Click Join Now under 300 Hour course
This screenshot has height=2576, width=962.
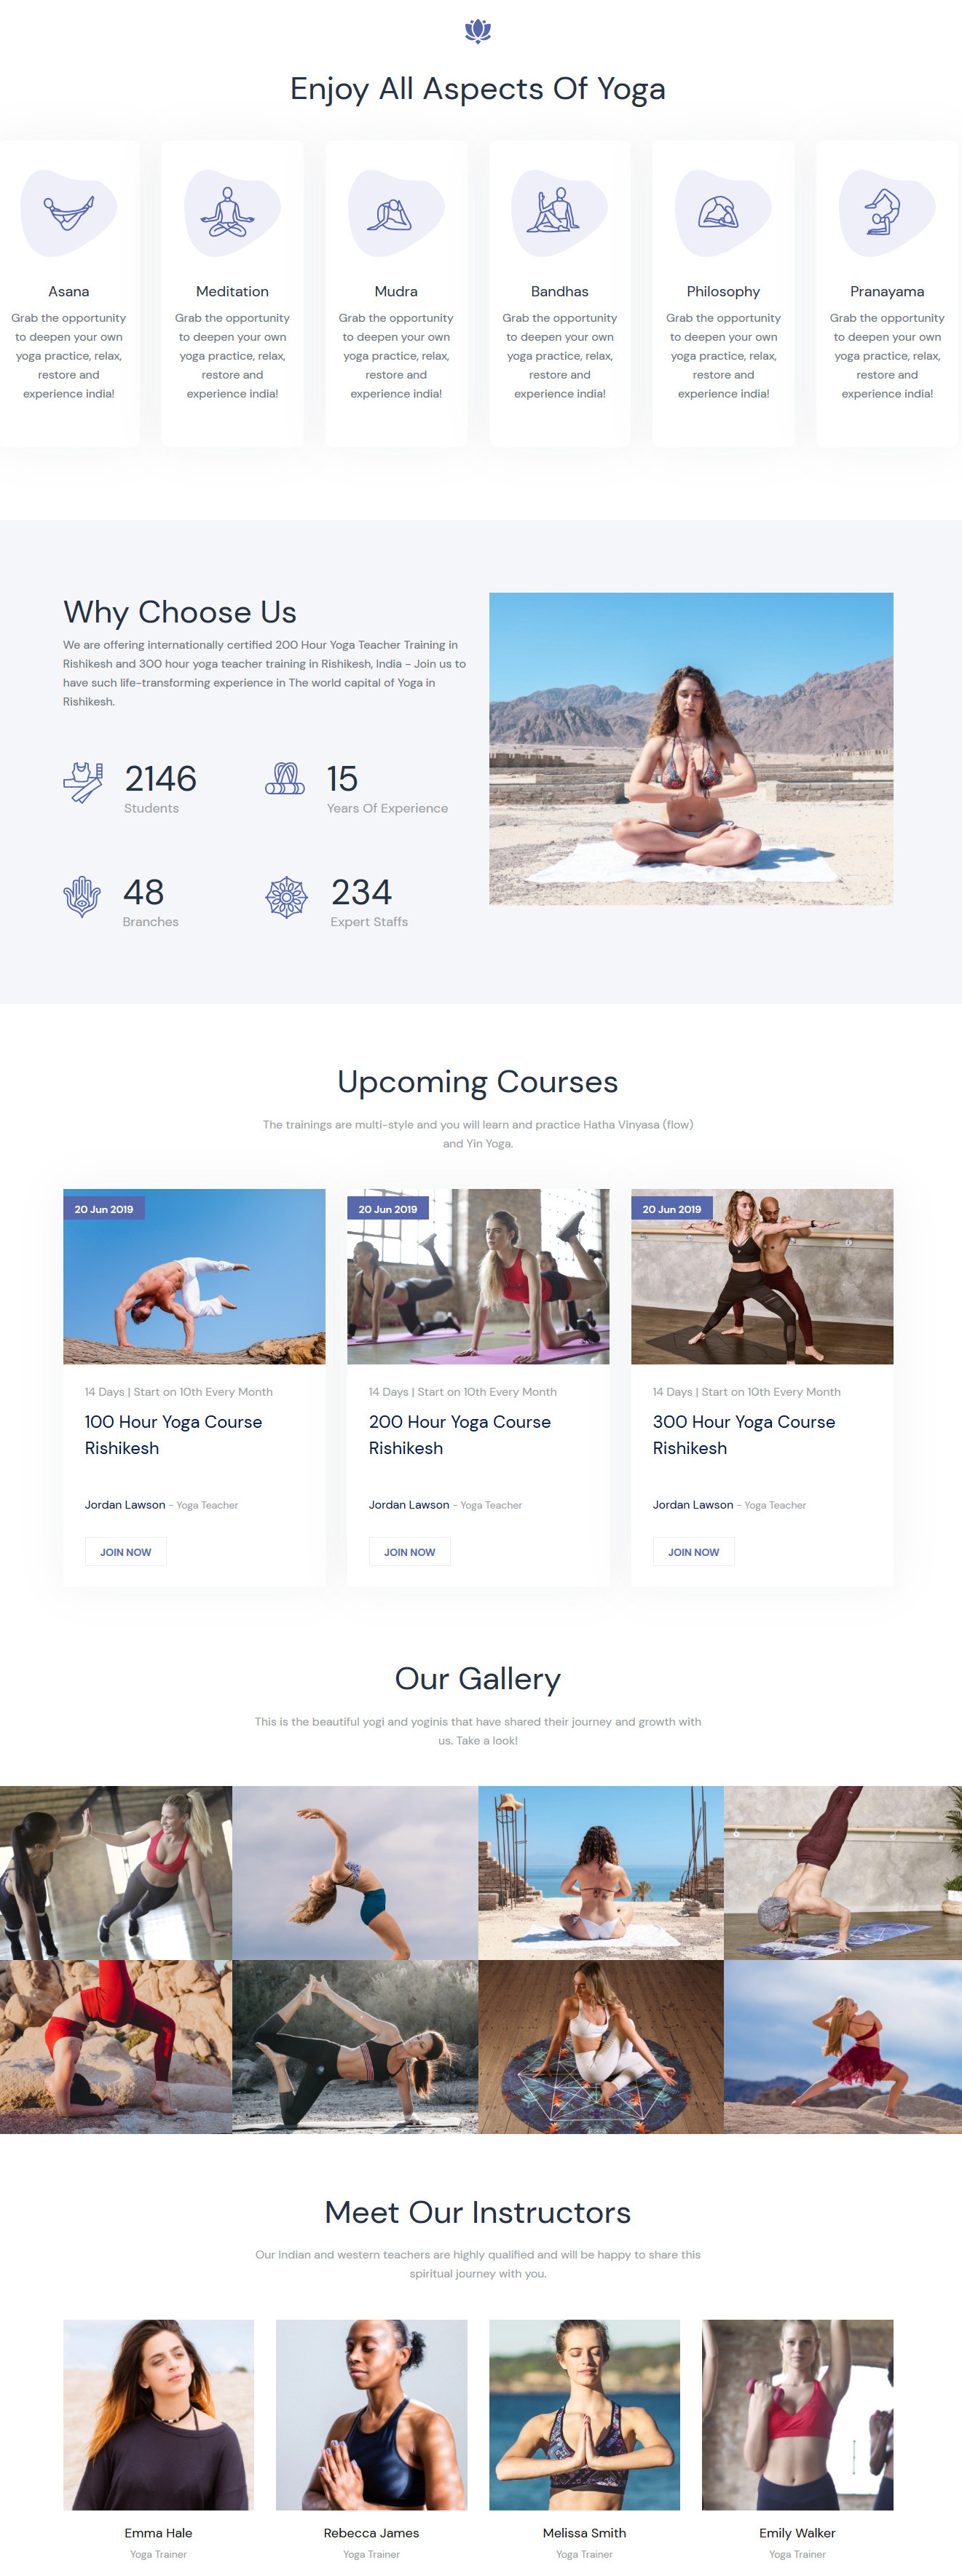[693, 1552]
